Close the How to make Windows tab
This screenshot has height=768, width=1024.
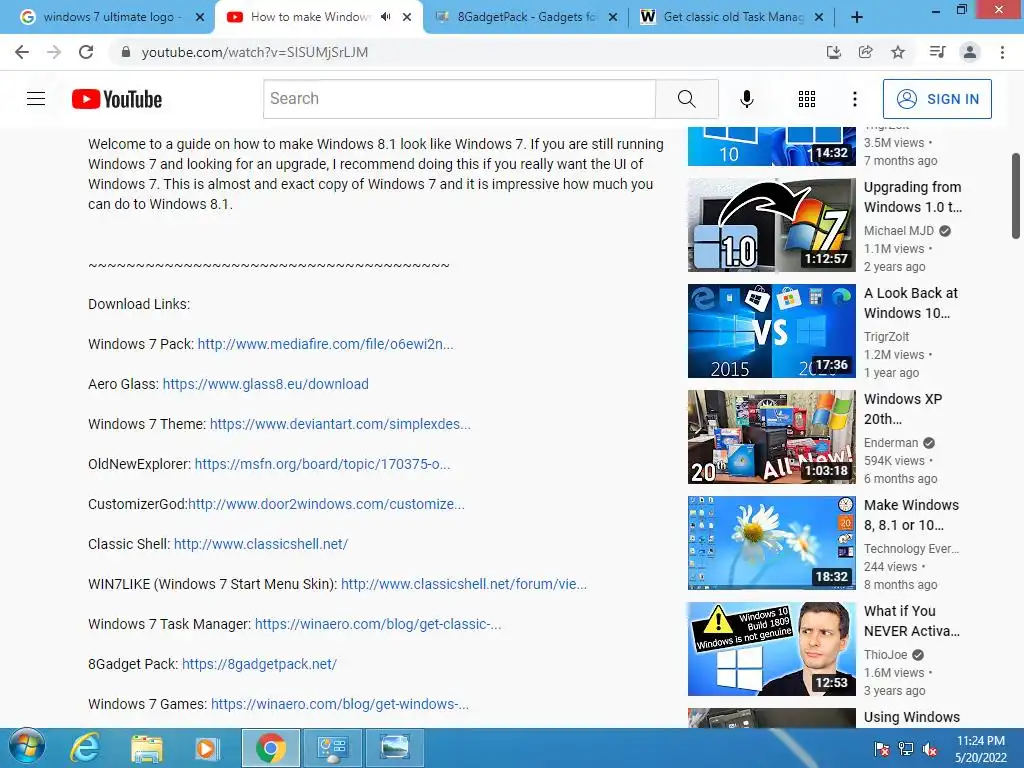tap(407, 18)
